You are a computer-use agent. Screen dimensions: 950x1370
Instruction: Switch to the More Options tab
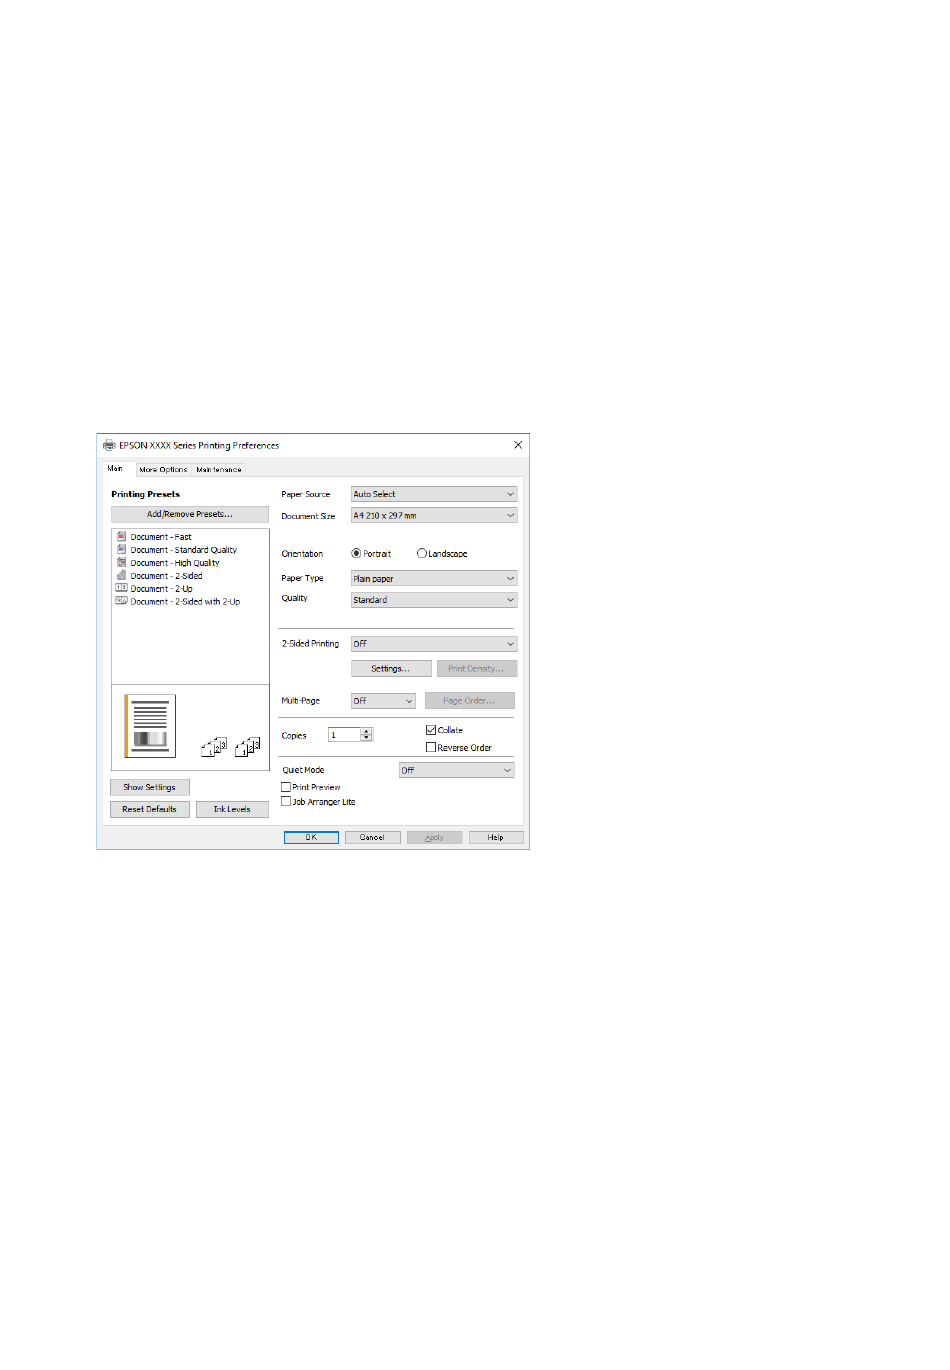click(x=163, y=469)
